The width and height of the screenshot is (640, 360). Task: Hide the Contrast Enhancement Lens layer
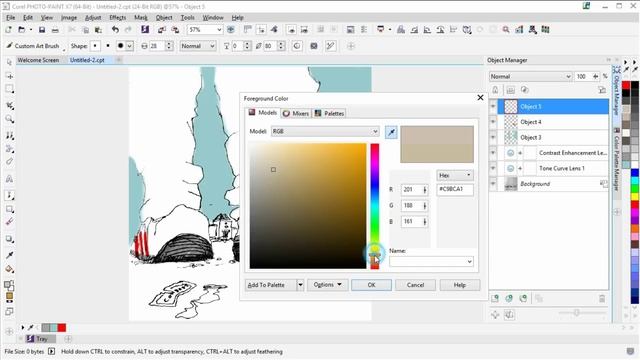493,153
